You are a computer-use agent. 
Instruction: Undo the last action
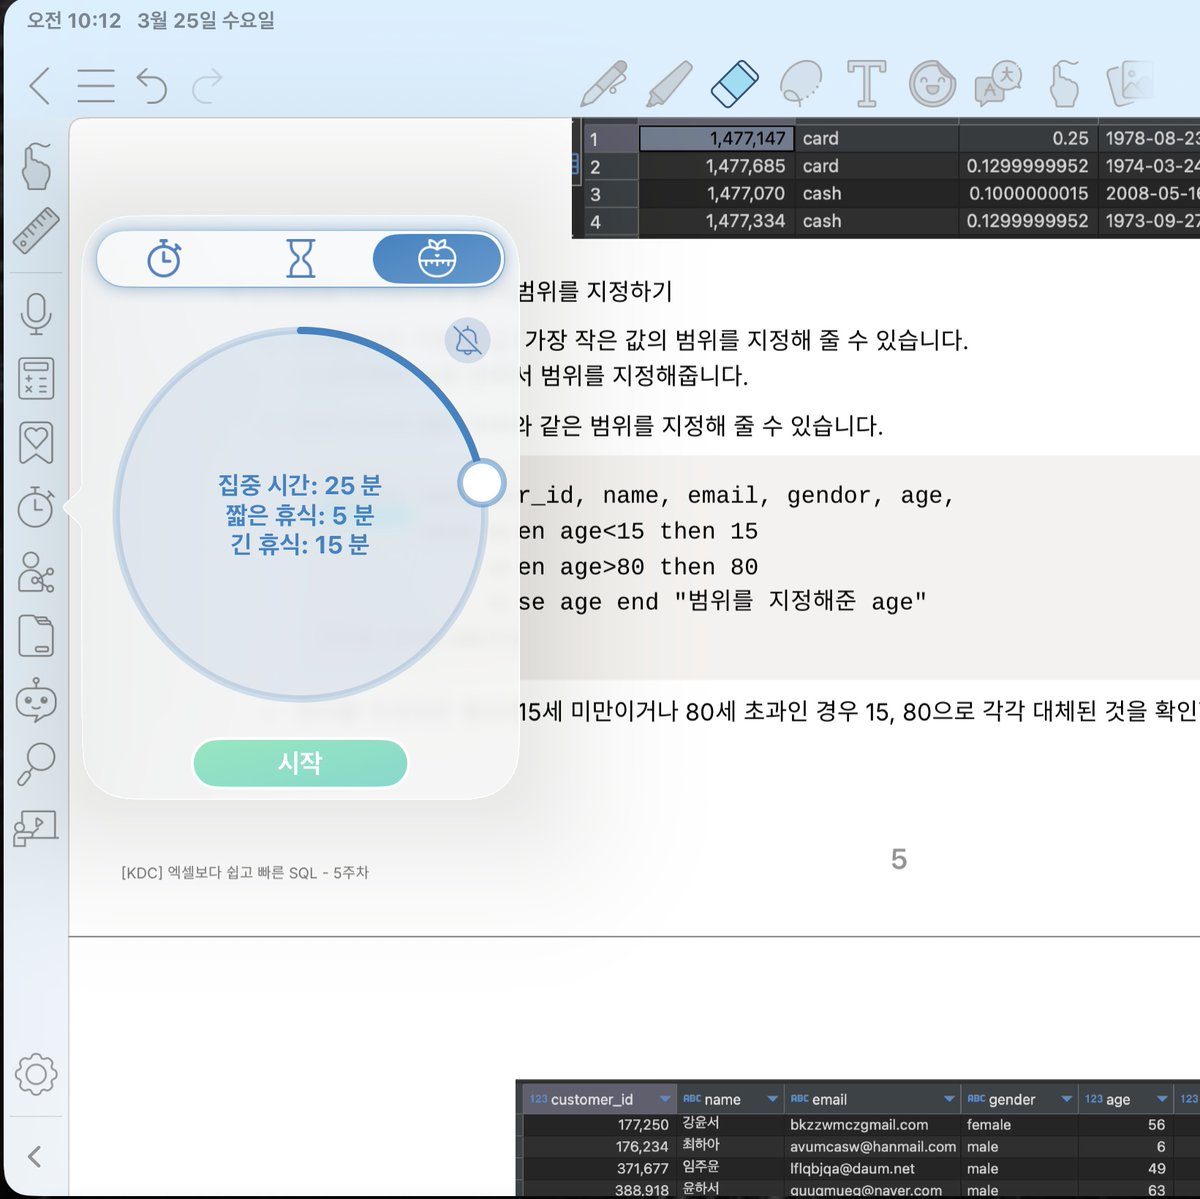[152, 86]
